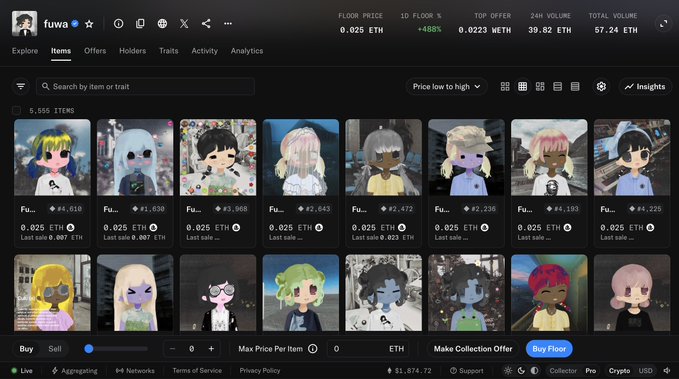
Task: Open the collection website globe icon
Action: point(162,23)
